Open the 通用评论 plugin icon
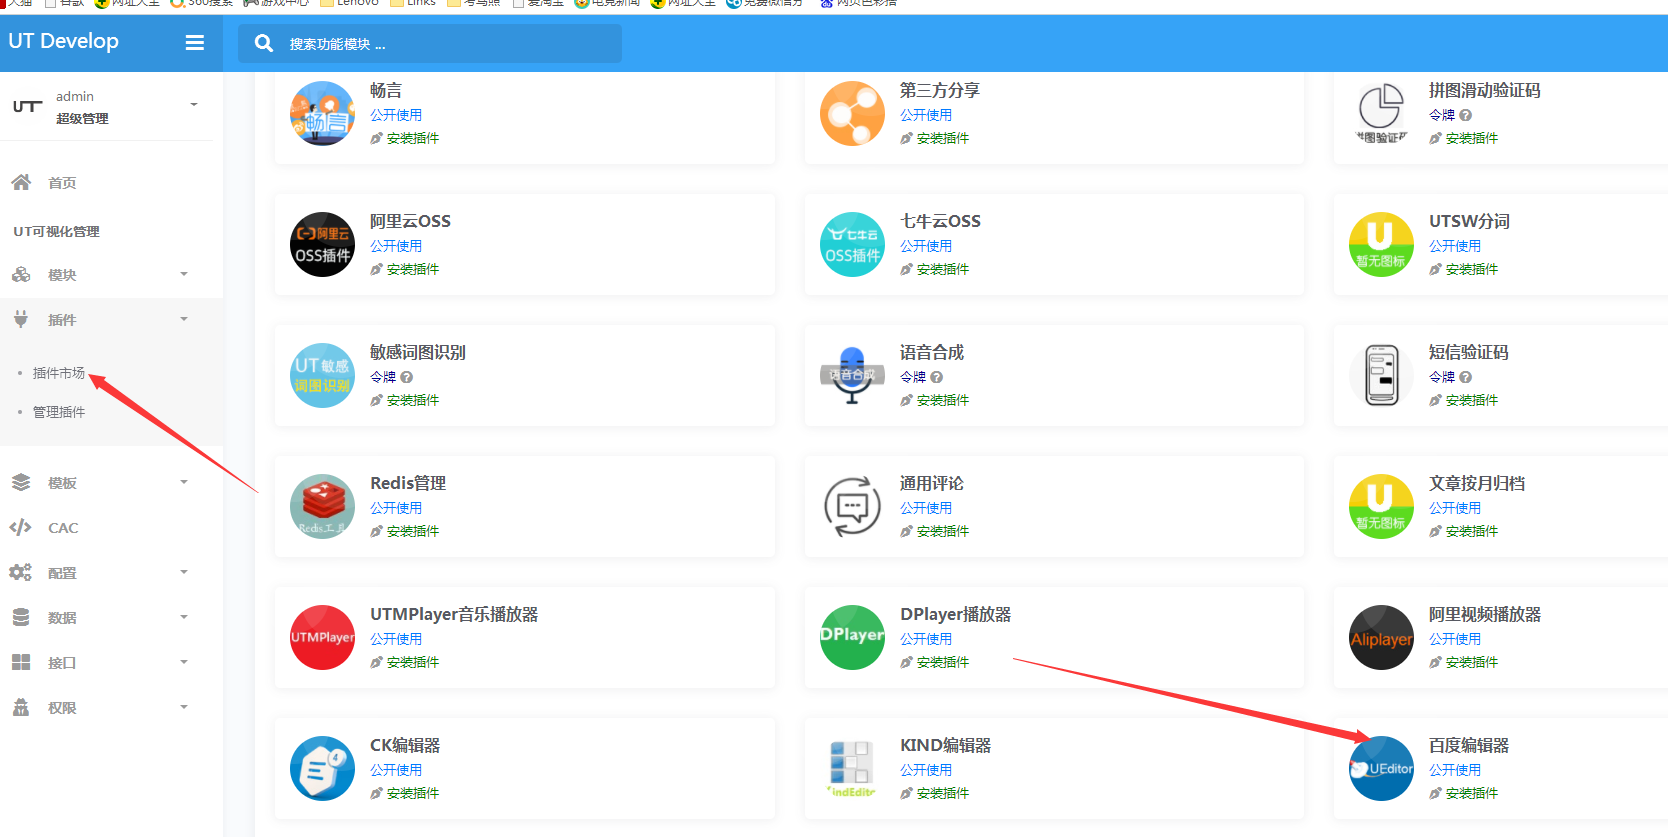Image resolution: width=1668 pixels, height=837 pixels. tap(852, 507)
